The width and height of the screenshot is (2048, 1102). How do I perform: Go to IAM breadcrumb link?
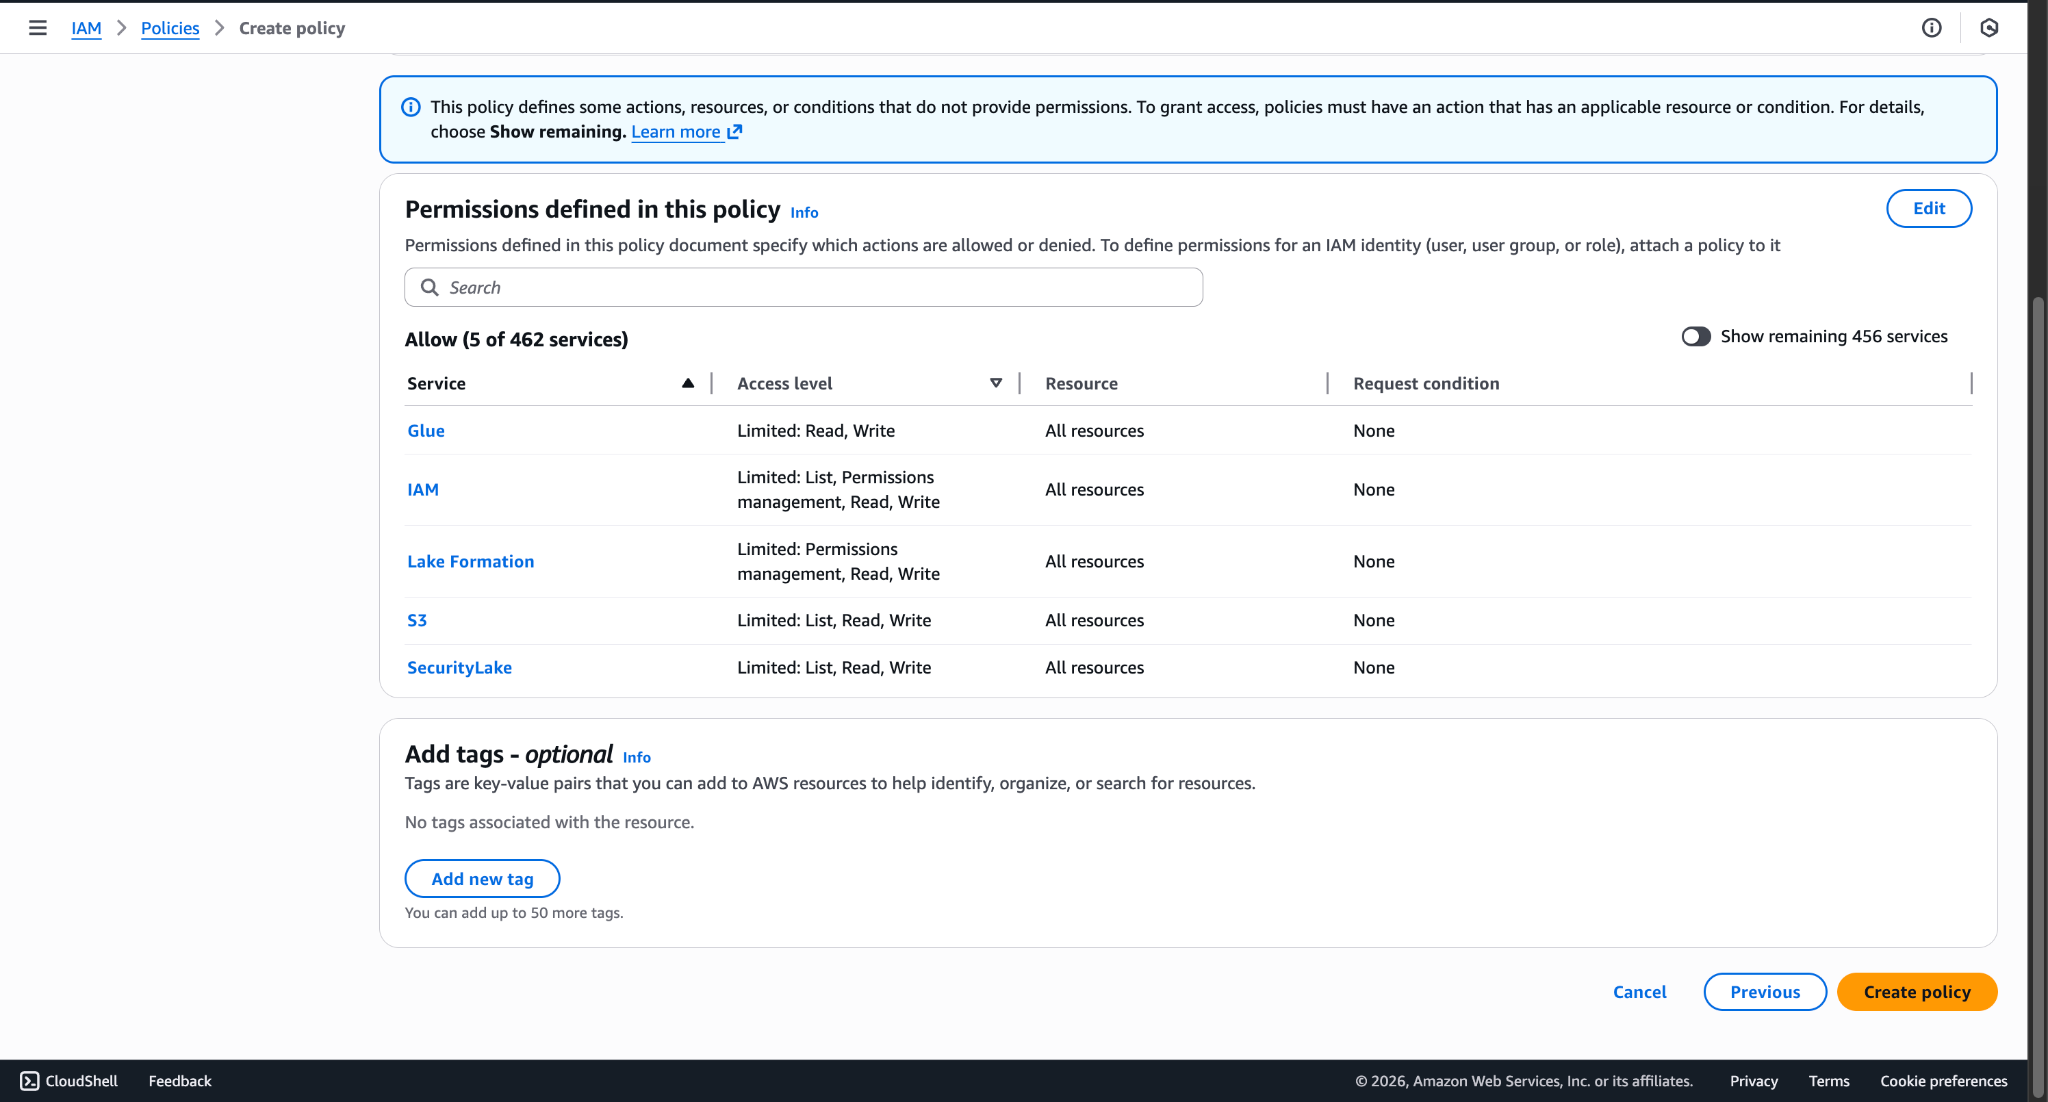(x=86, y=28)
